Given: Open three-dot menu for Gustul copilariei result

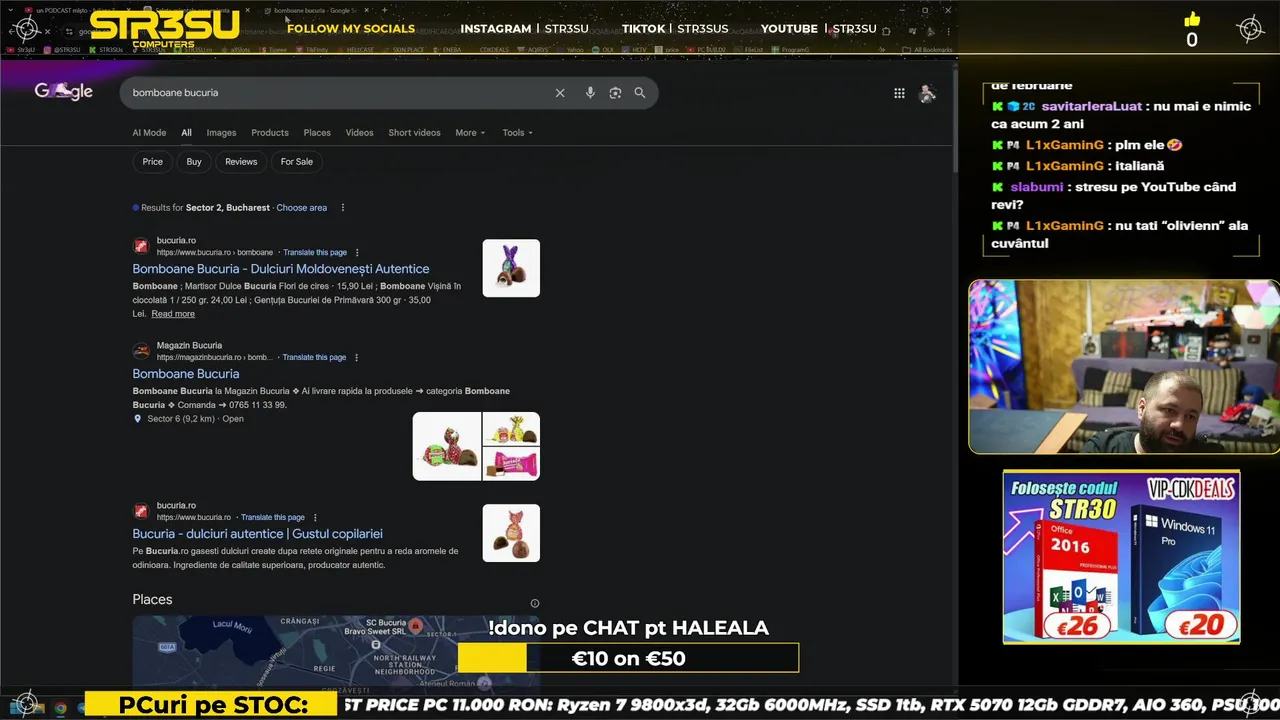Looking at the screenshot, I should (x=315, y=518).
